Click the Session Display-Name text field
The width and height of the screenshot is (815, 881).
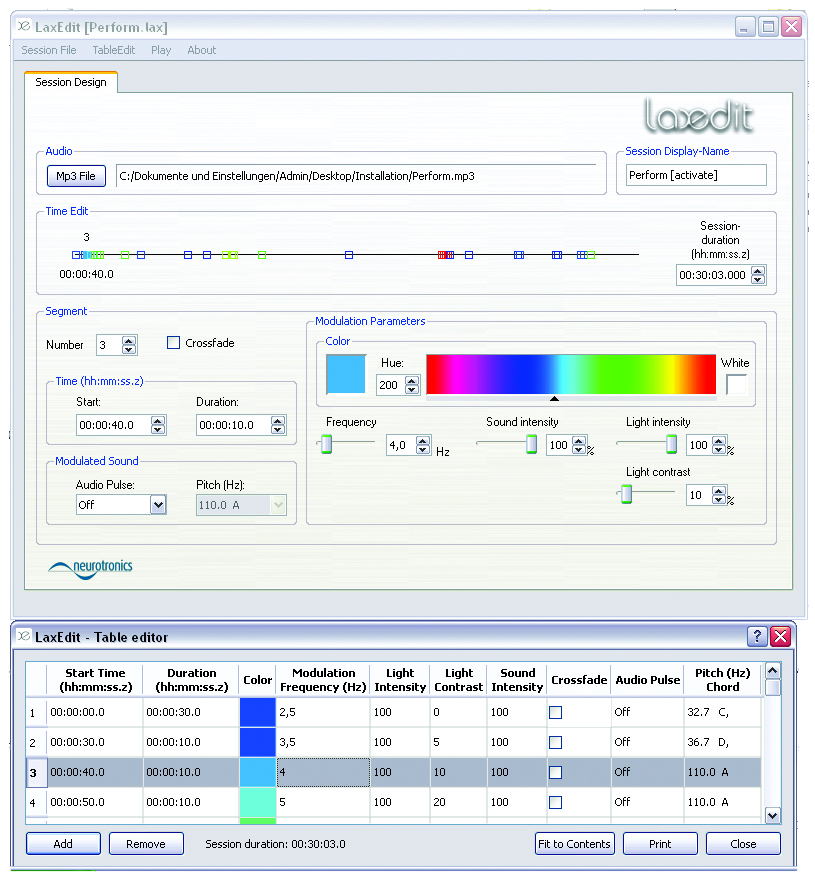point(696,175)
